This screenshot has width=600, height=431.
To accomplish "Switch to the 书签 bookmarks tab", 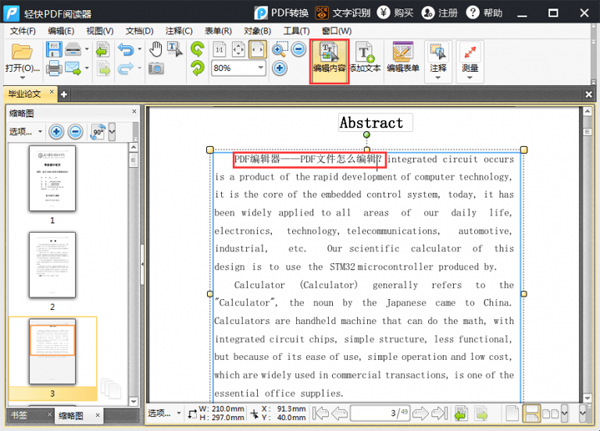I will 20,415.
